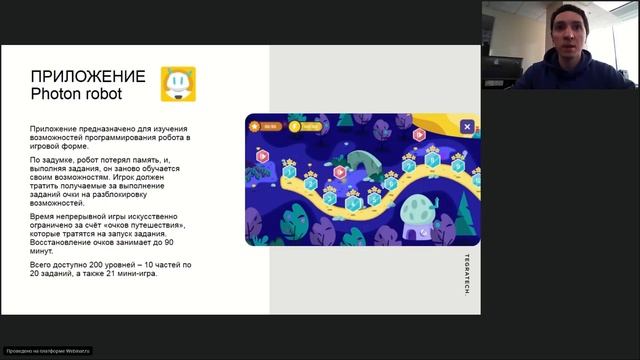This screenshot has width=640, height=360.
Task: Click the 'Проведено на платформе Webinar.ru' label
Action: (x=48, y=351)
